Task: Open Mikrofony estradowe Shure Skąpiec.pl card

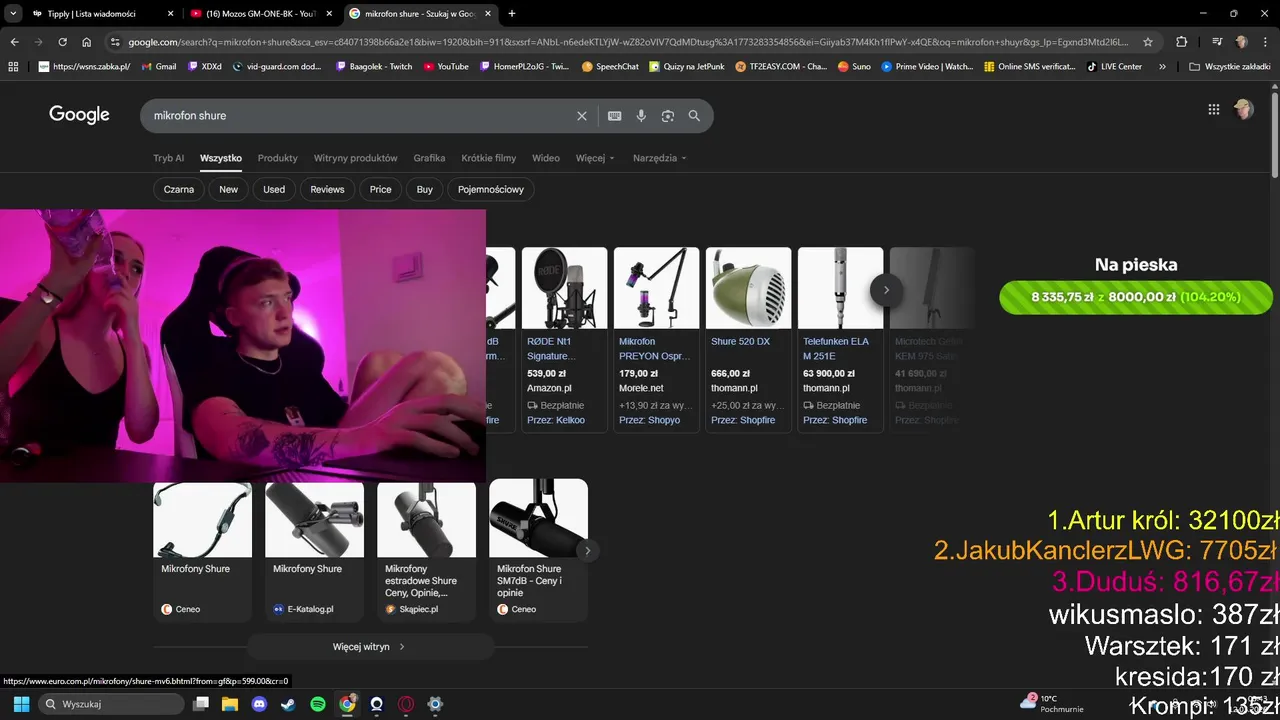Action: tap(426, 550)
